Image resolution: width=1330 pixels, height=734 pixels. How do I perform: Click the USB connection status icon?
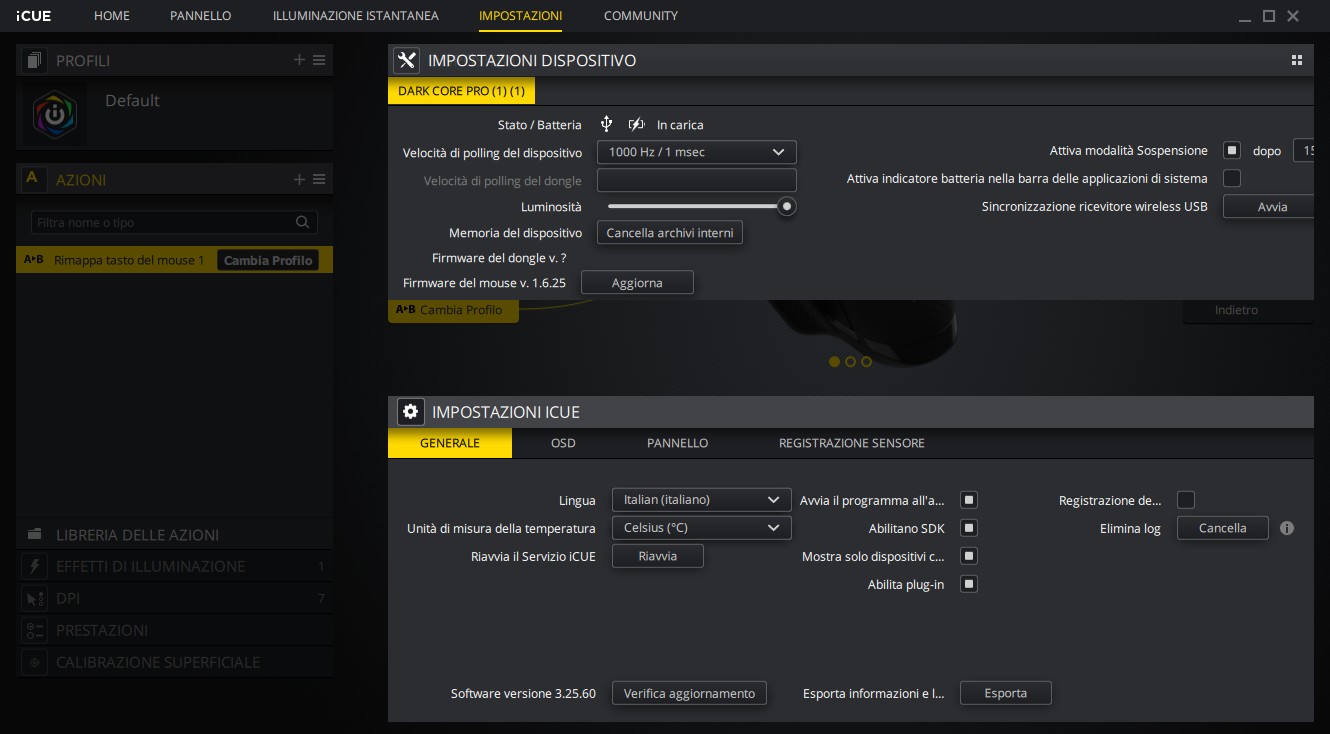[x=606, y=124]
